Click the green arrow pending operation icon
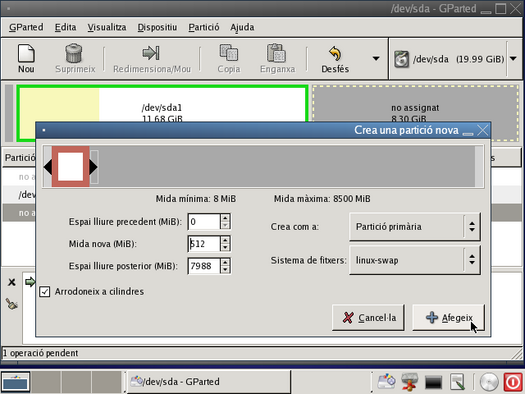Viewport: 525px width, 394px height. pos(30,282)
